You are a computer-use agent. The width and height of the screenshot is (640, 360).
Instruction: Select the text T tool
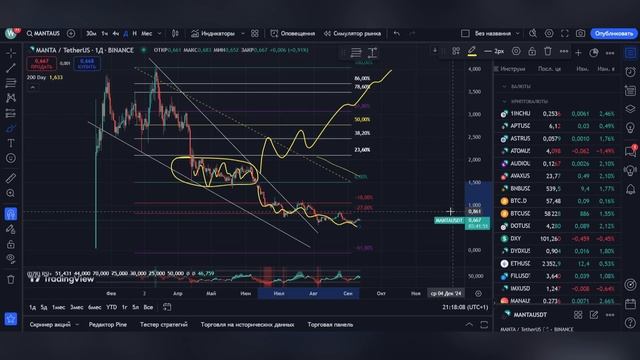11,143
